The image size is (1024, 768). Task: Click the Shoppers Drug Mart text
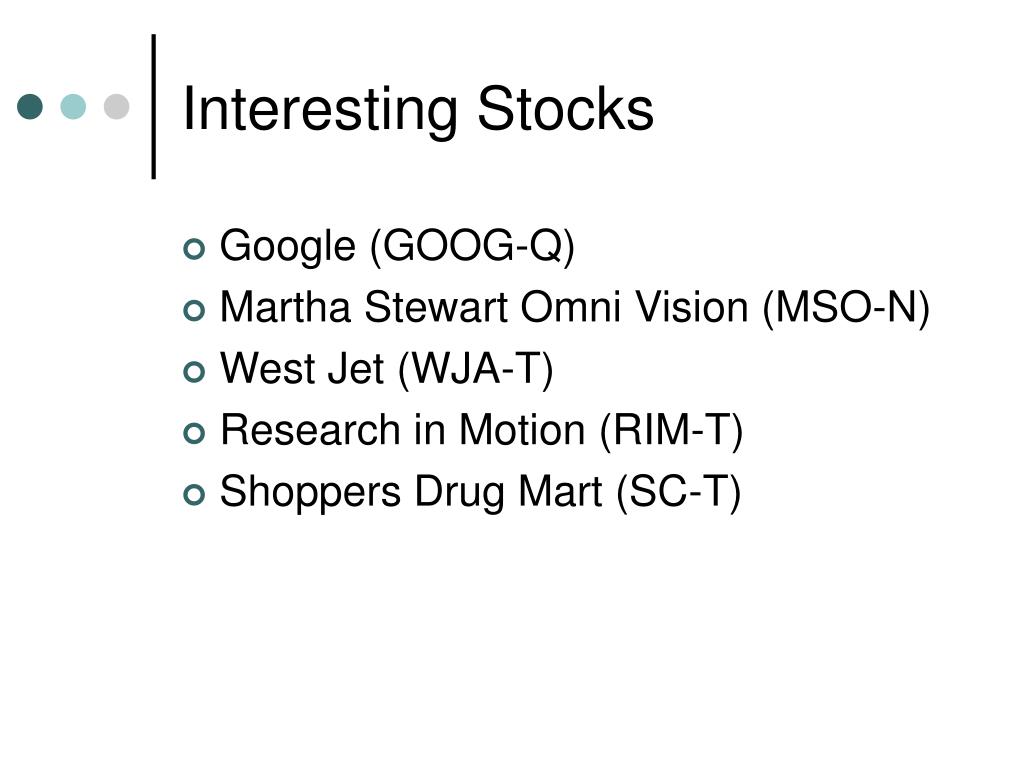(411, 492)
